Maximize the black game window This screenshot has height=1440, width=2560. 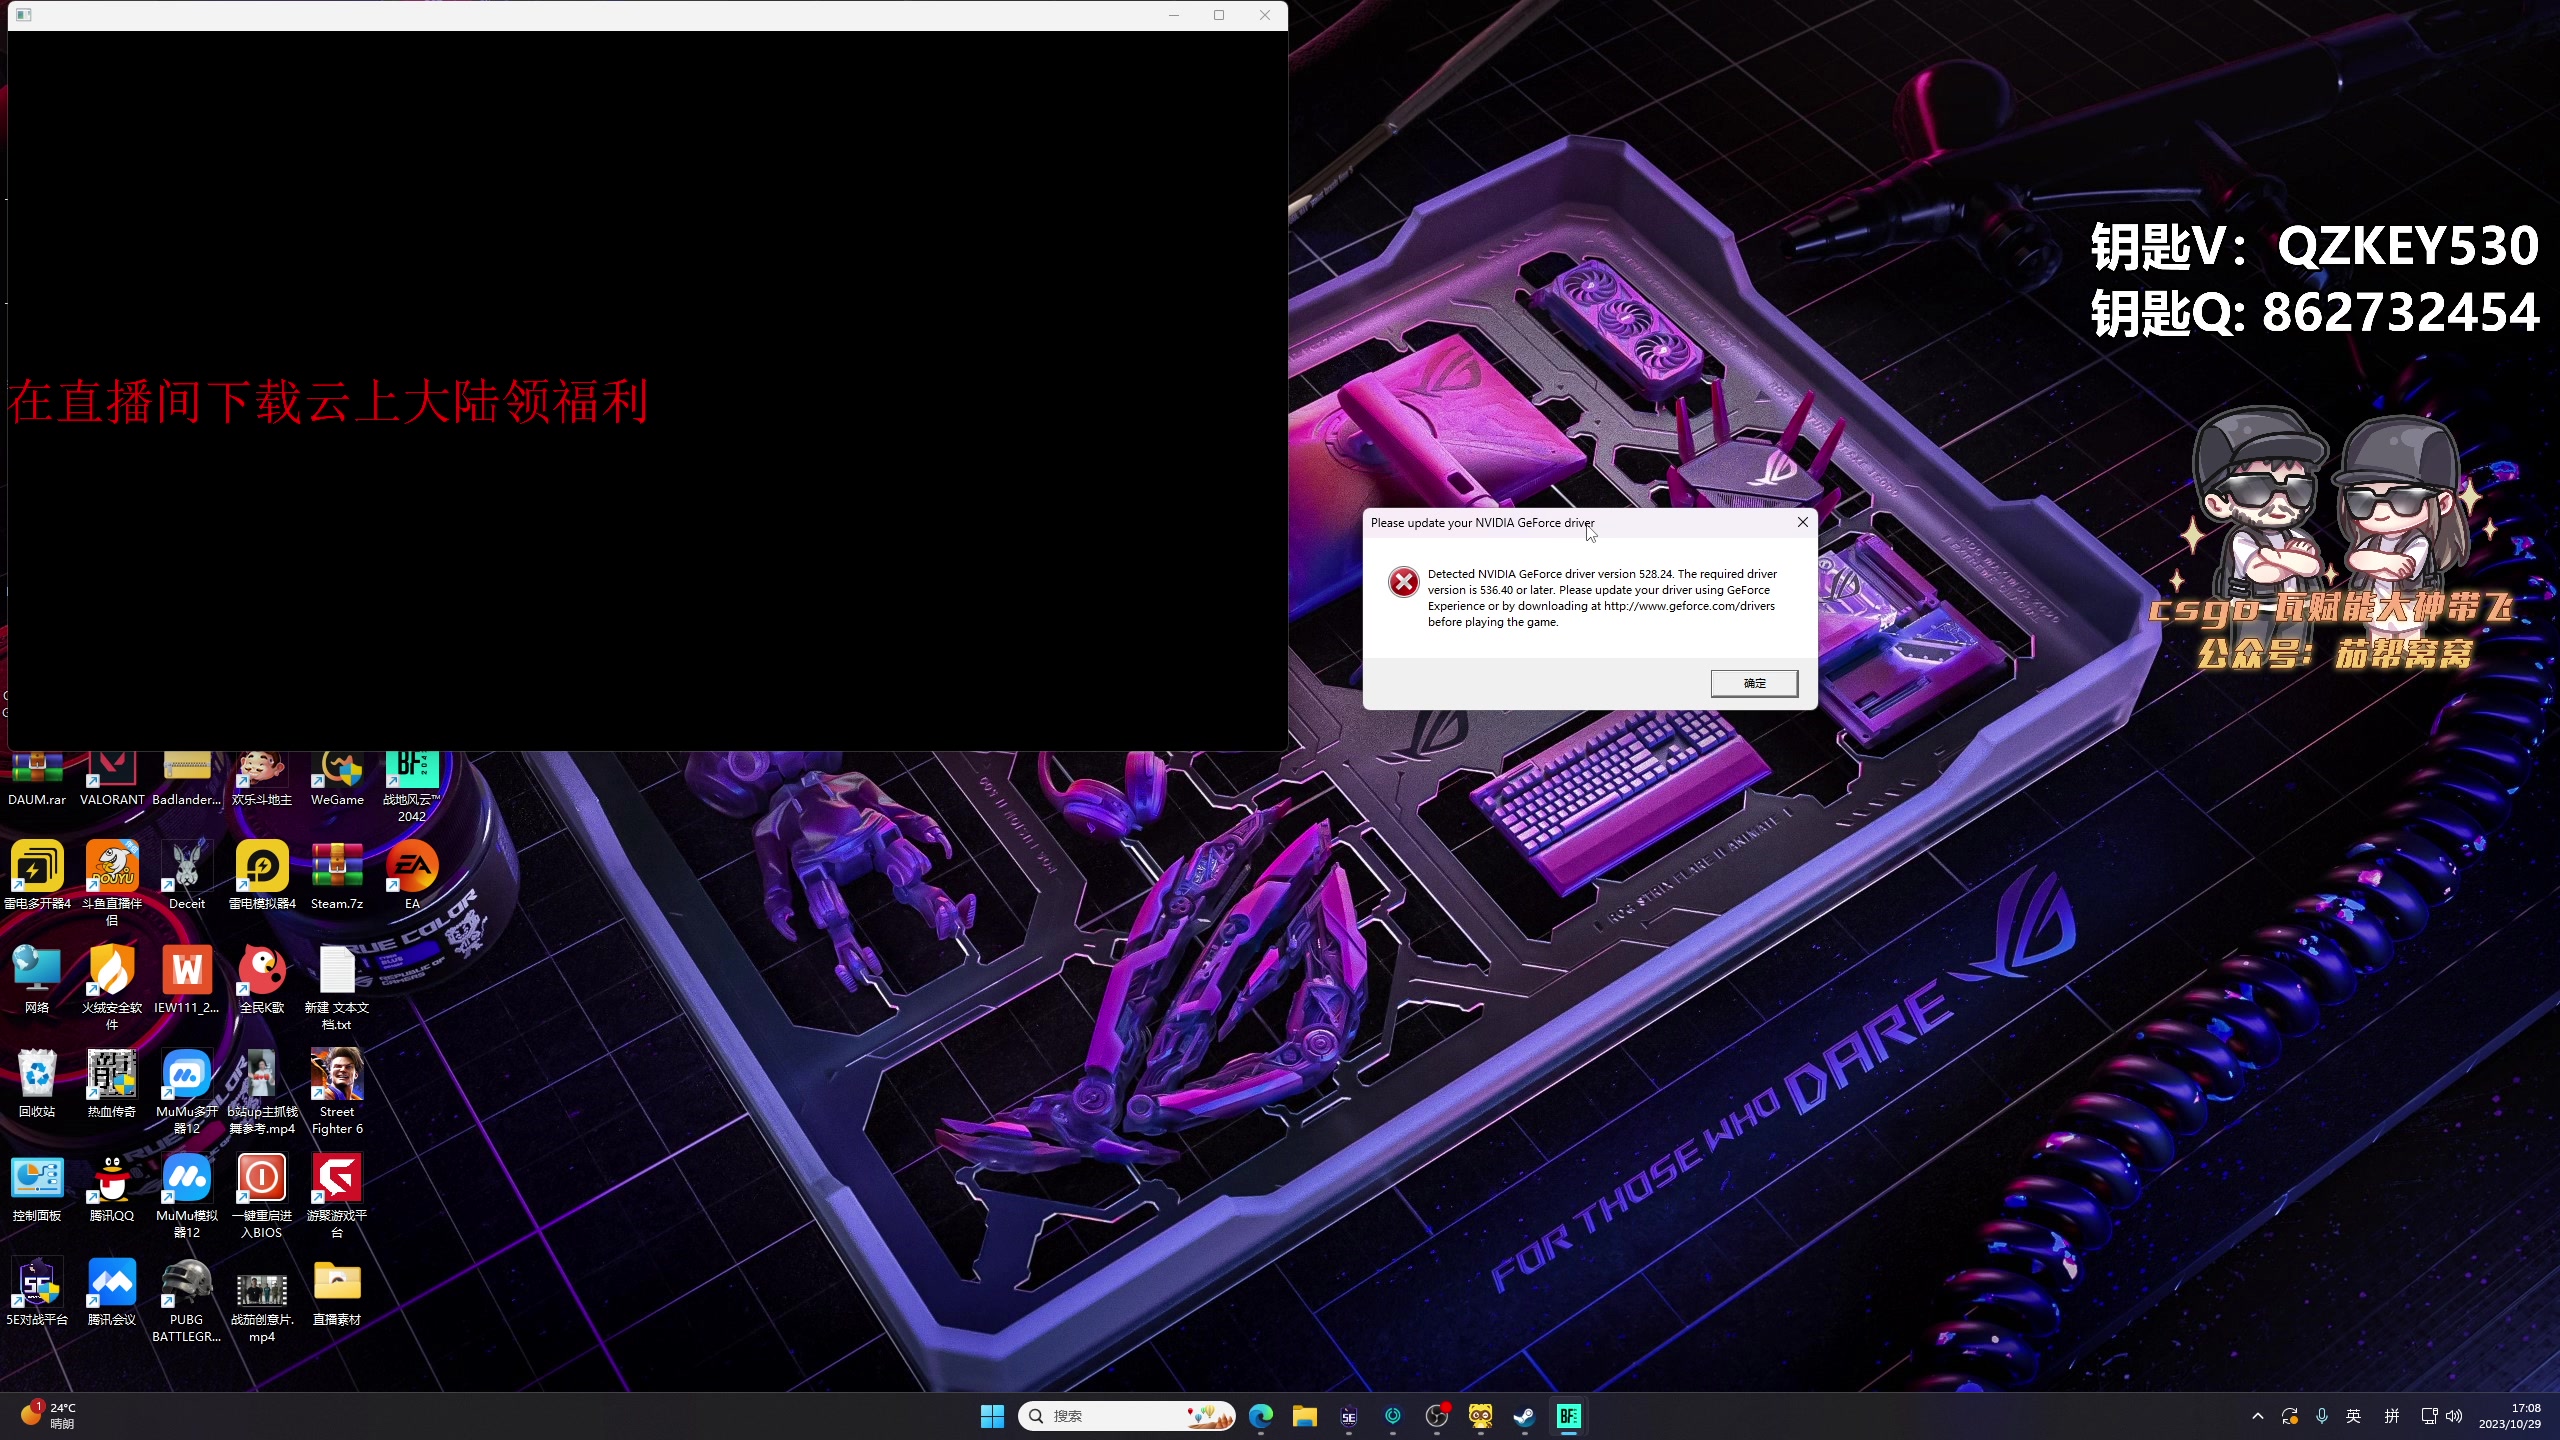1219,15
